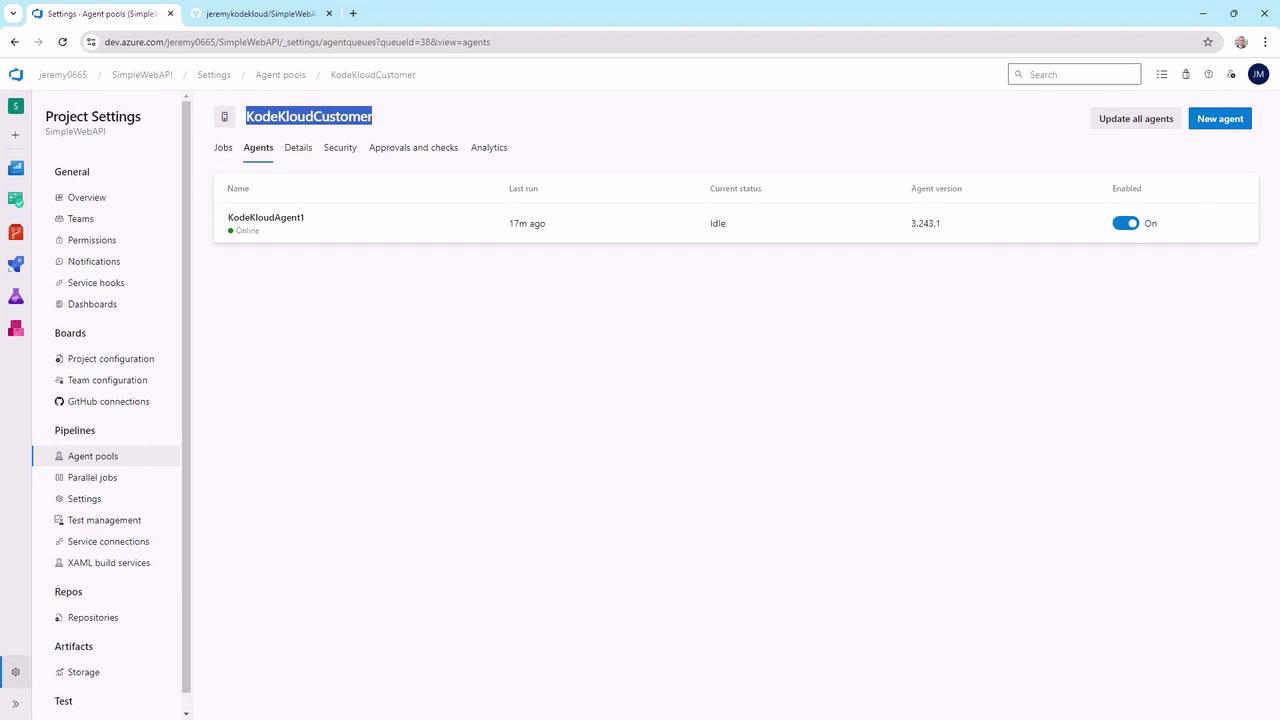The height and width of the screenshot is (720, 1280).
Task: Go back with the browser back arrow
Action: pyautogui.click(x=15, y=42)
